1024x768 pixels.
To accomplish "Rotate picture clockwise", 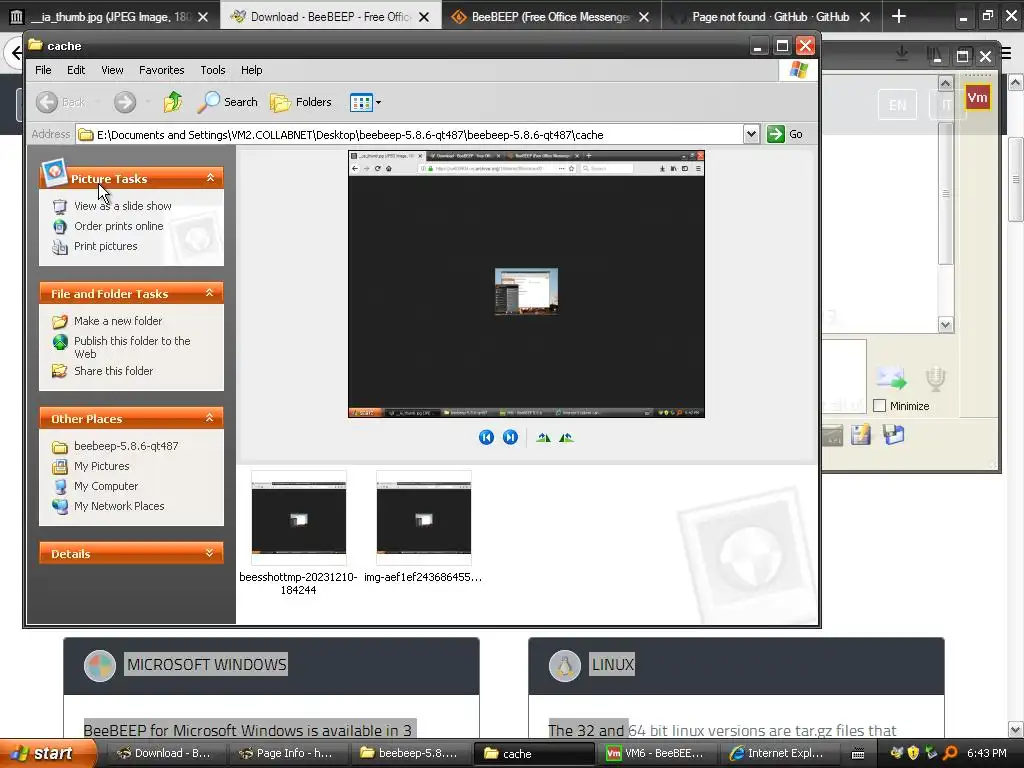I will [543, 438].
